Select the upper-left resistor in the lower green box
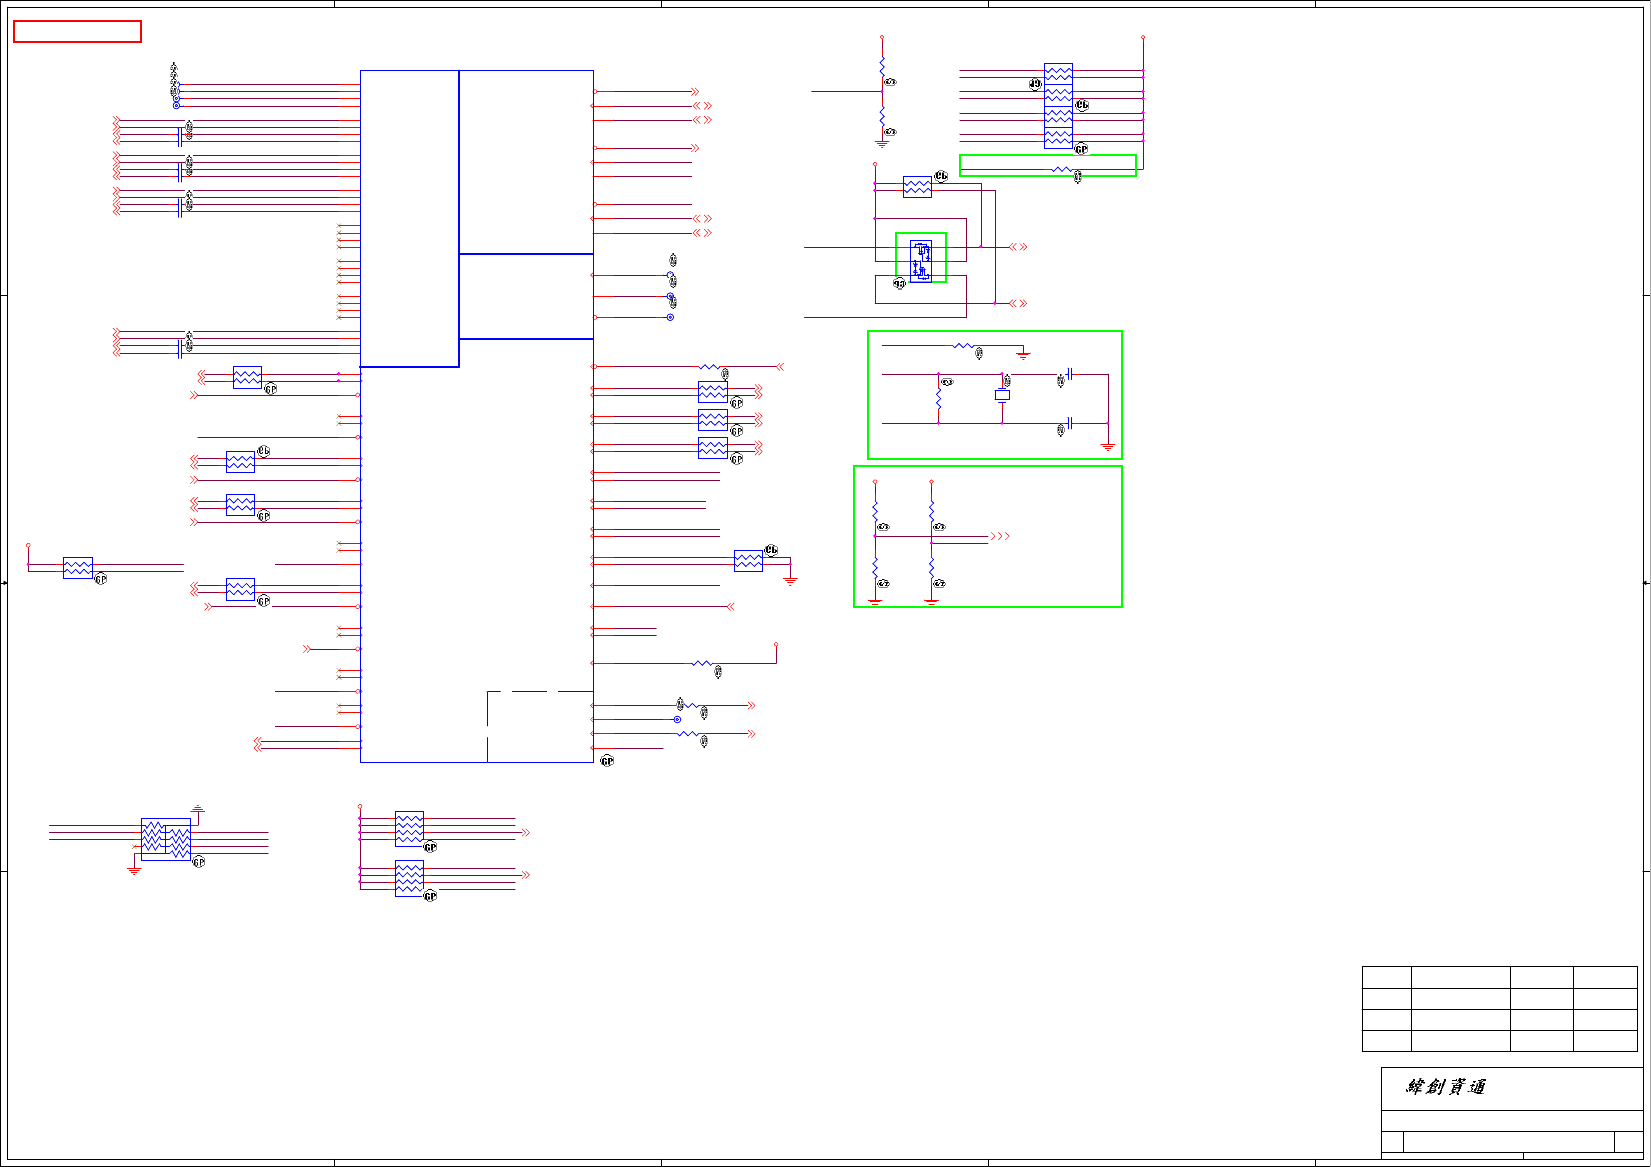Screen dimensions: 1651x1167 pyautogui.click(x=875, y=510)
